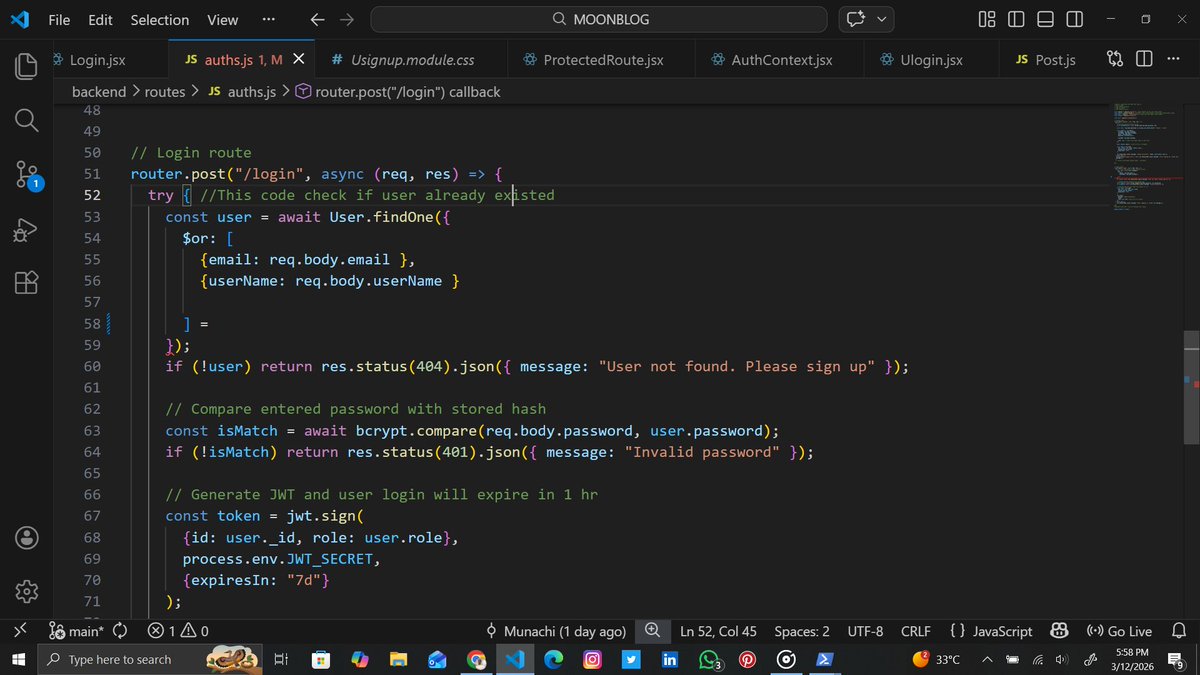
Task: Change the CRLF end of line sequence
Action: pos(916,631)
